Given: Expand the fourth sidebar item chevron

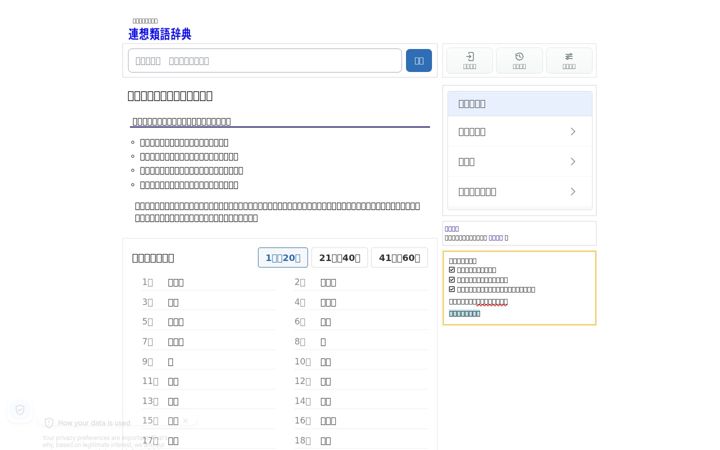Looking at the screenshot, I should pos(573,191).
